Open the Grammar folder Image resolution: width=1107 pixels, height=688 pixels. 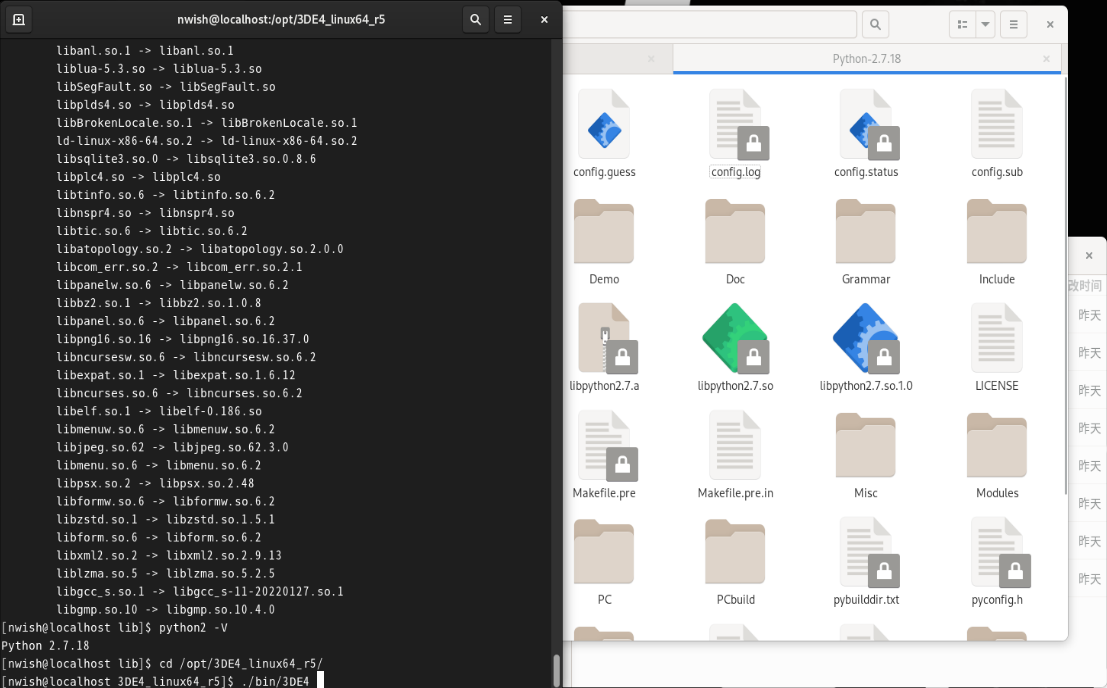point(866,232)
